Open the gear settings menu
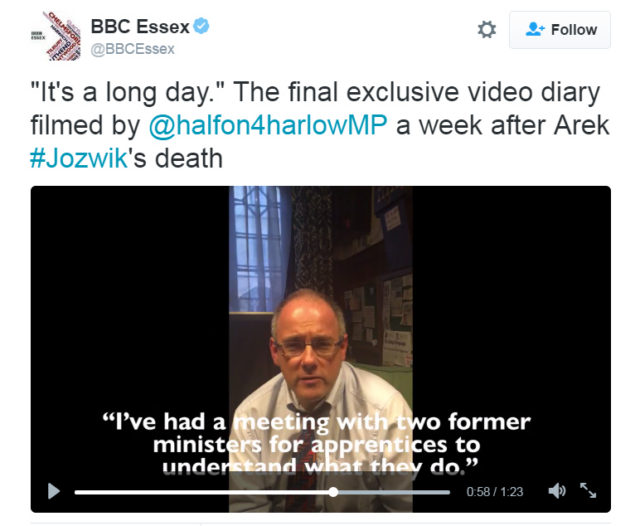 [x=487, y=30]
